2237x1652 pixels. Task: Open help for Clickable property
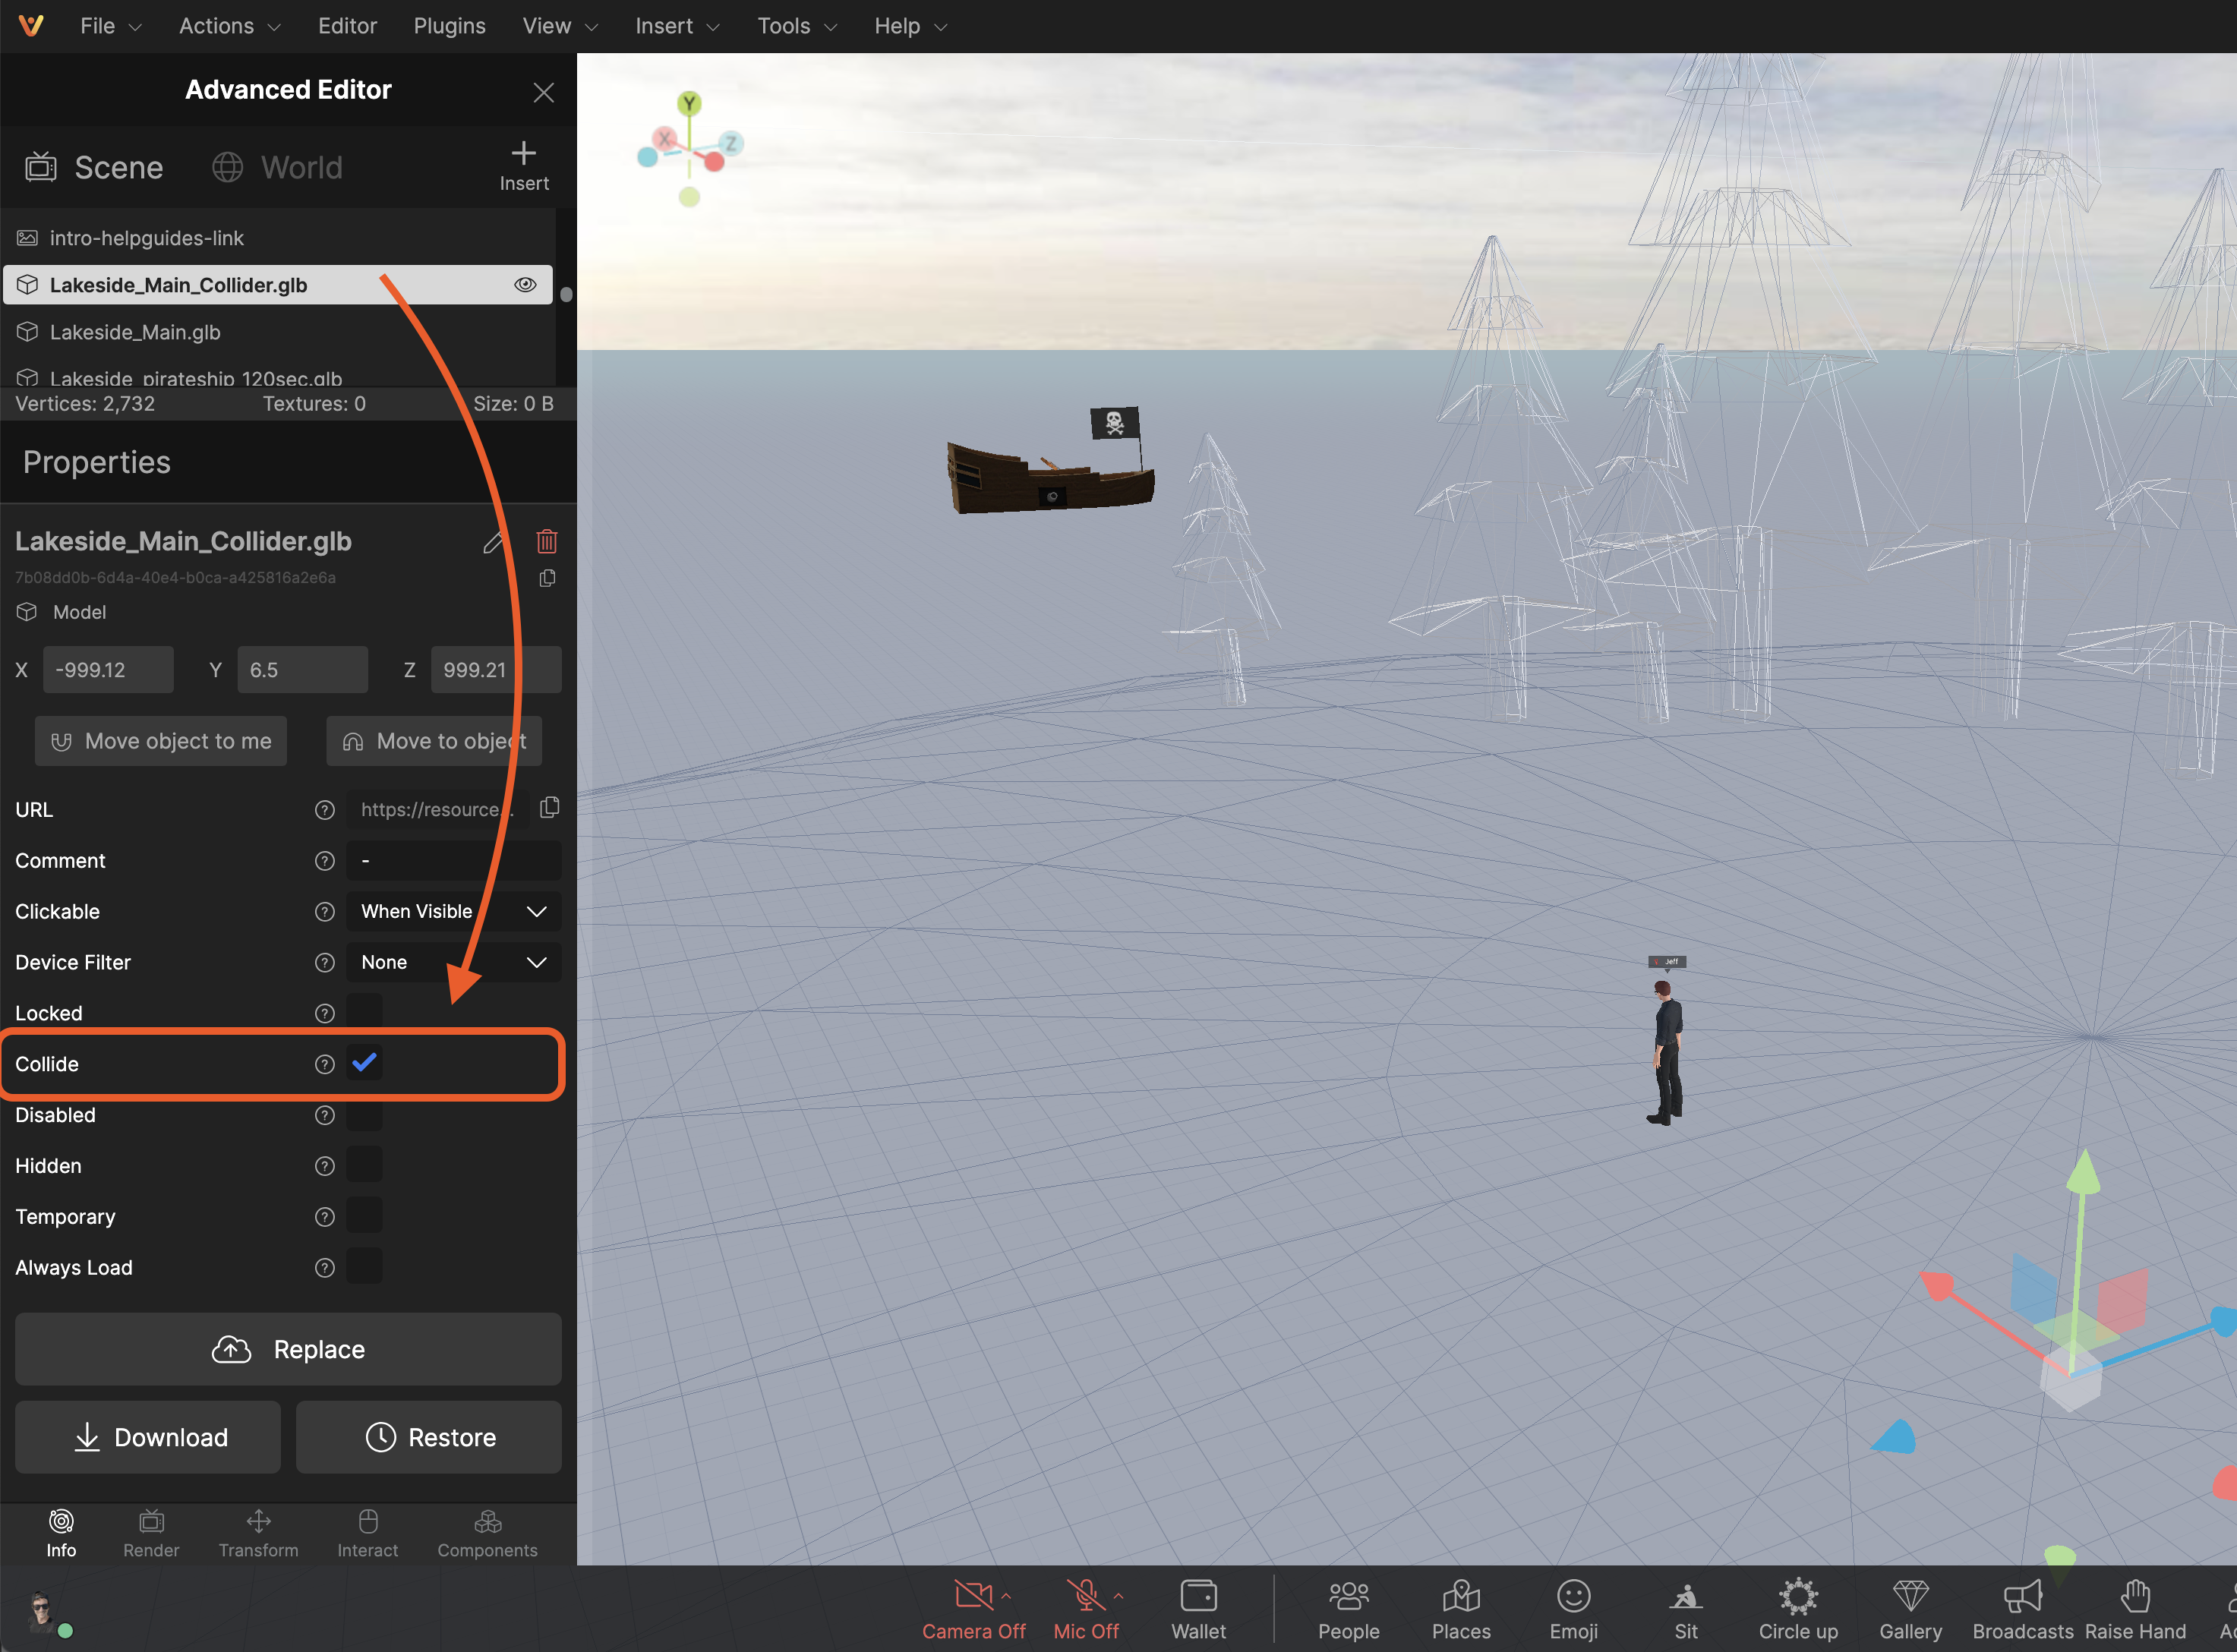coord(324,912)
